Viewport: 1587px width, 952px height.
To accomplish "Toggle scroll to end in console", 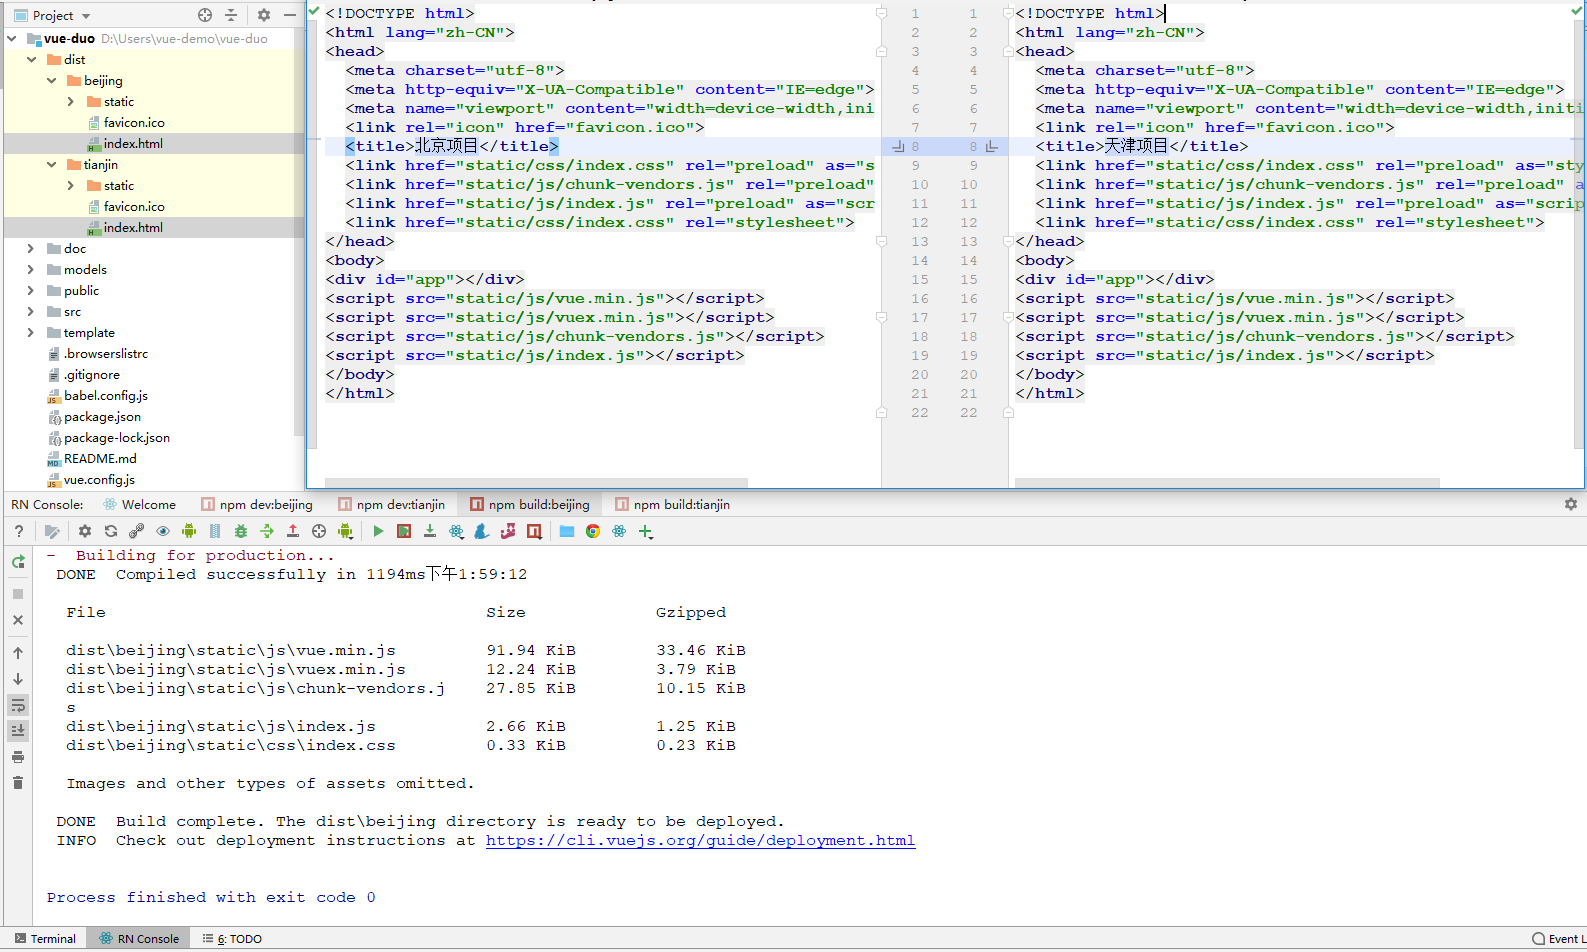I will (18, 731).
